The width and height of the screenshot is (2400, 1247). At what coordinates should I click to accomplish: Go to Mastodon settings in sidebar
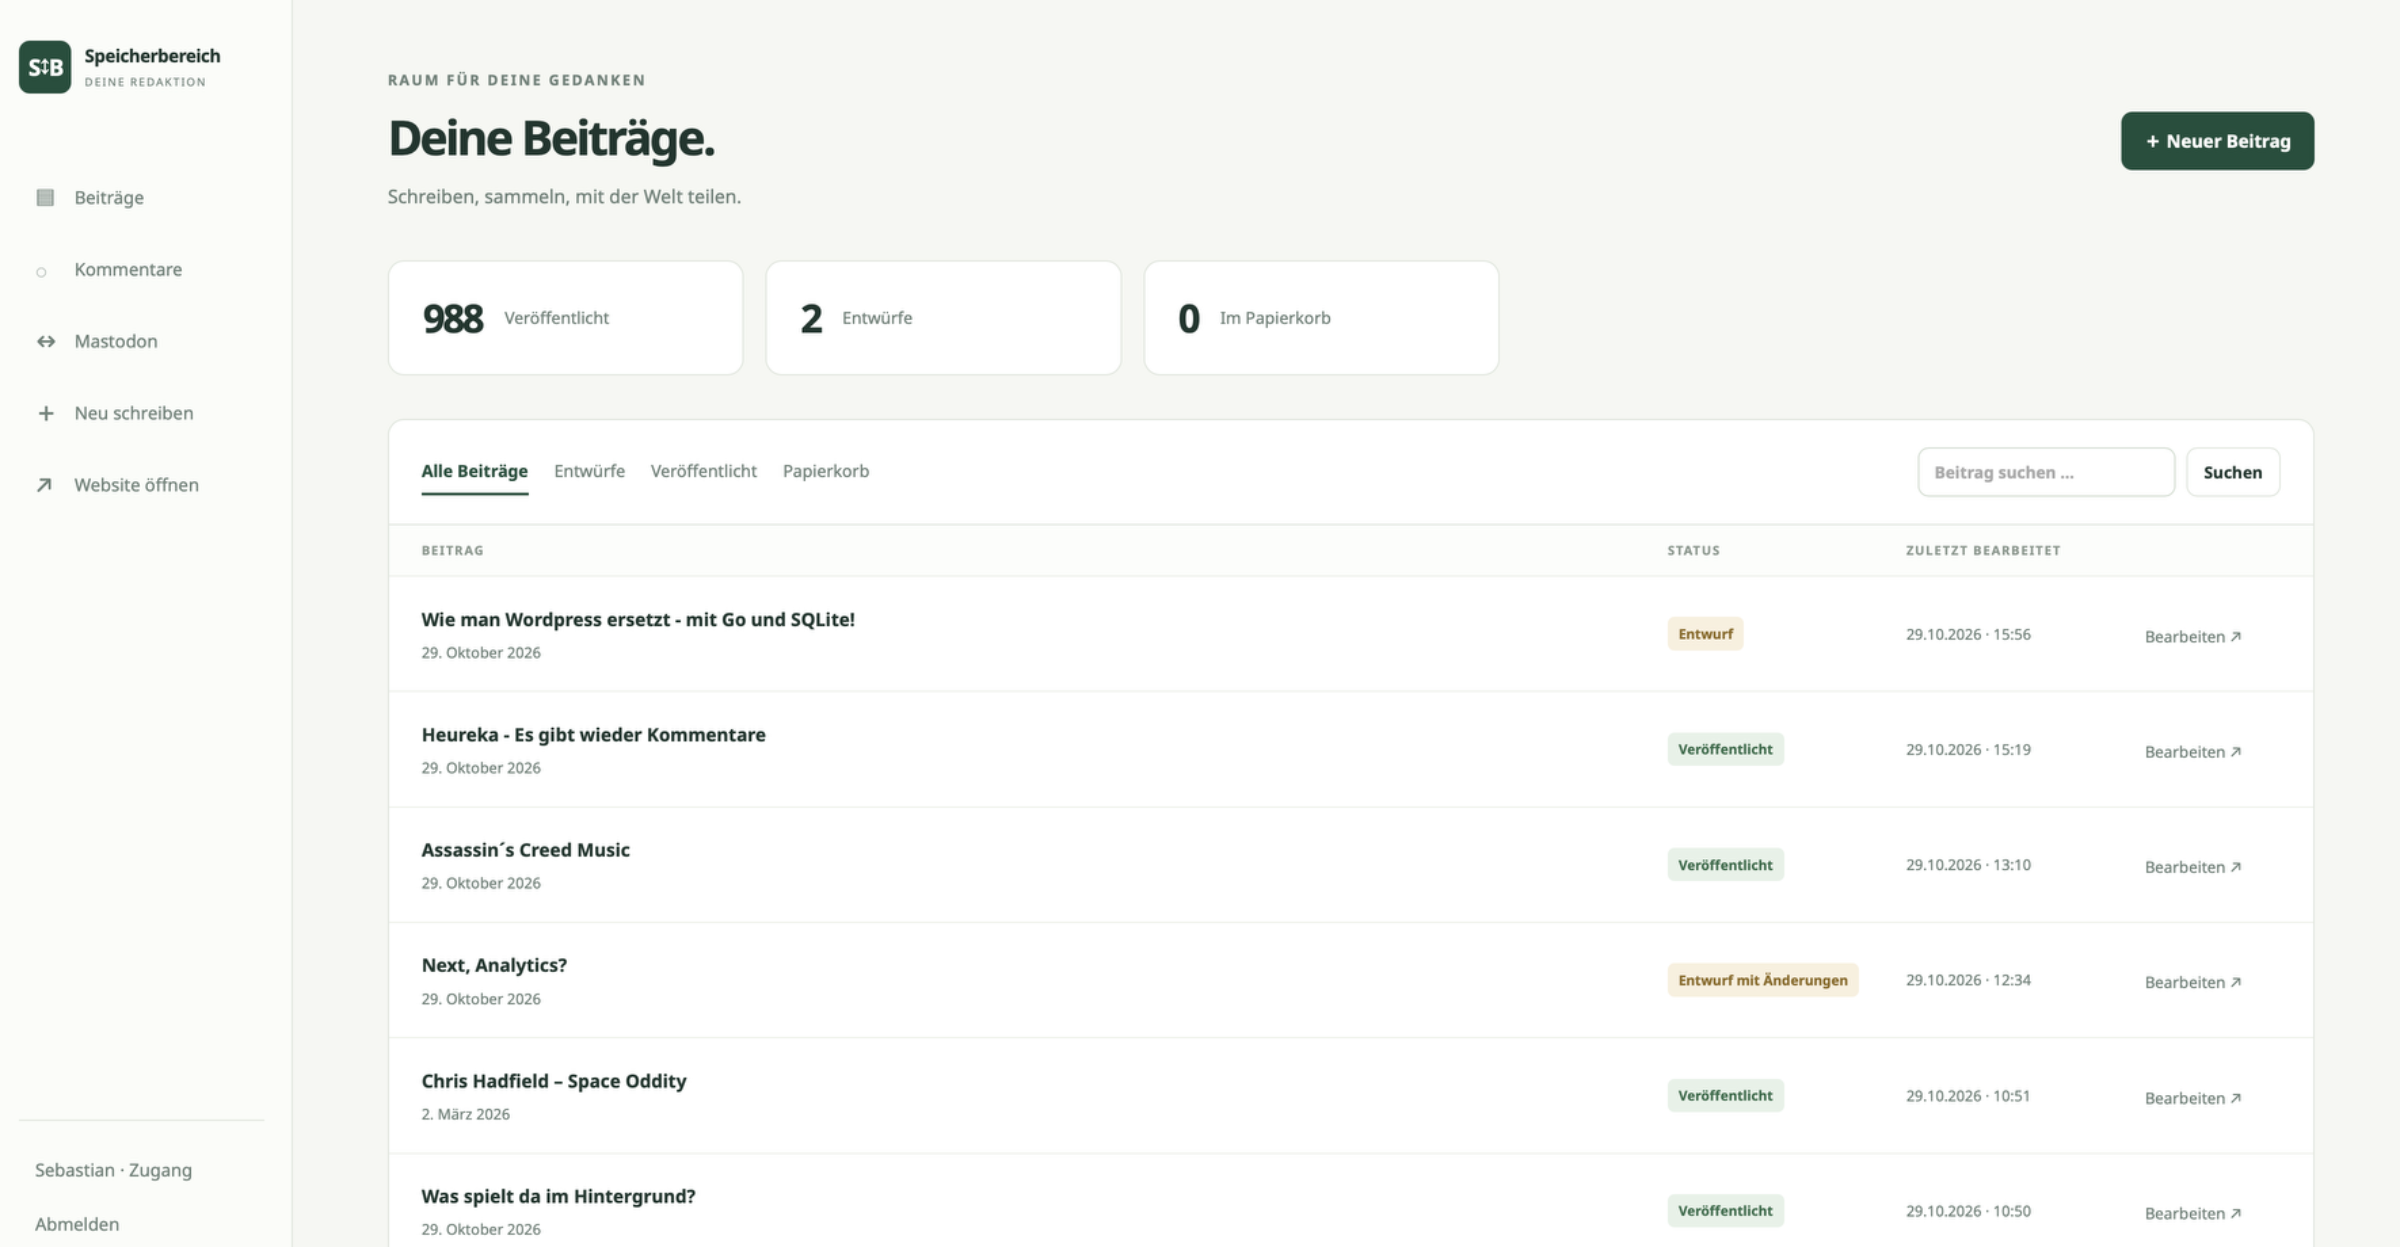tap(116, 341)
